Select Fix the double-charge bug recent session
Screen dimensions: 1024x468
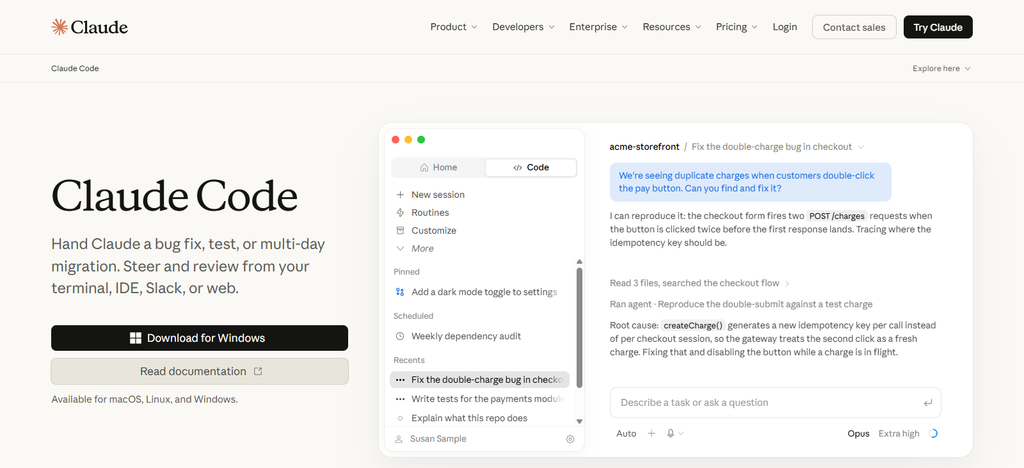tap(479, 380)
